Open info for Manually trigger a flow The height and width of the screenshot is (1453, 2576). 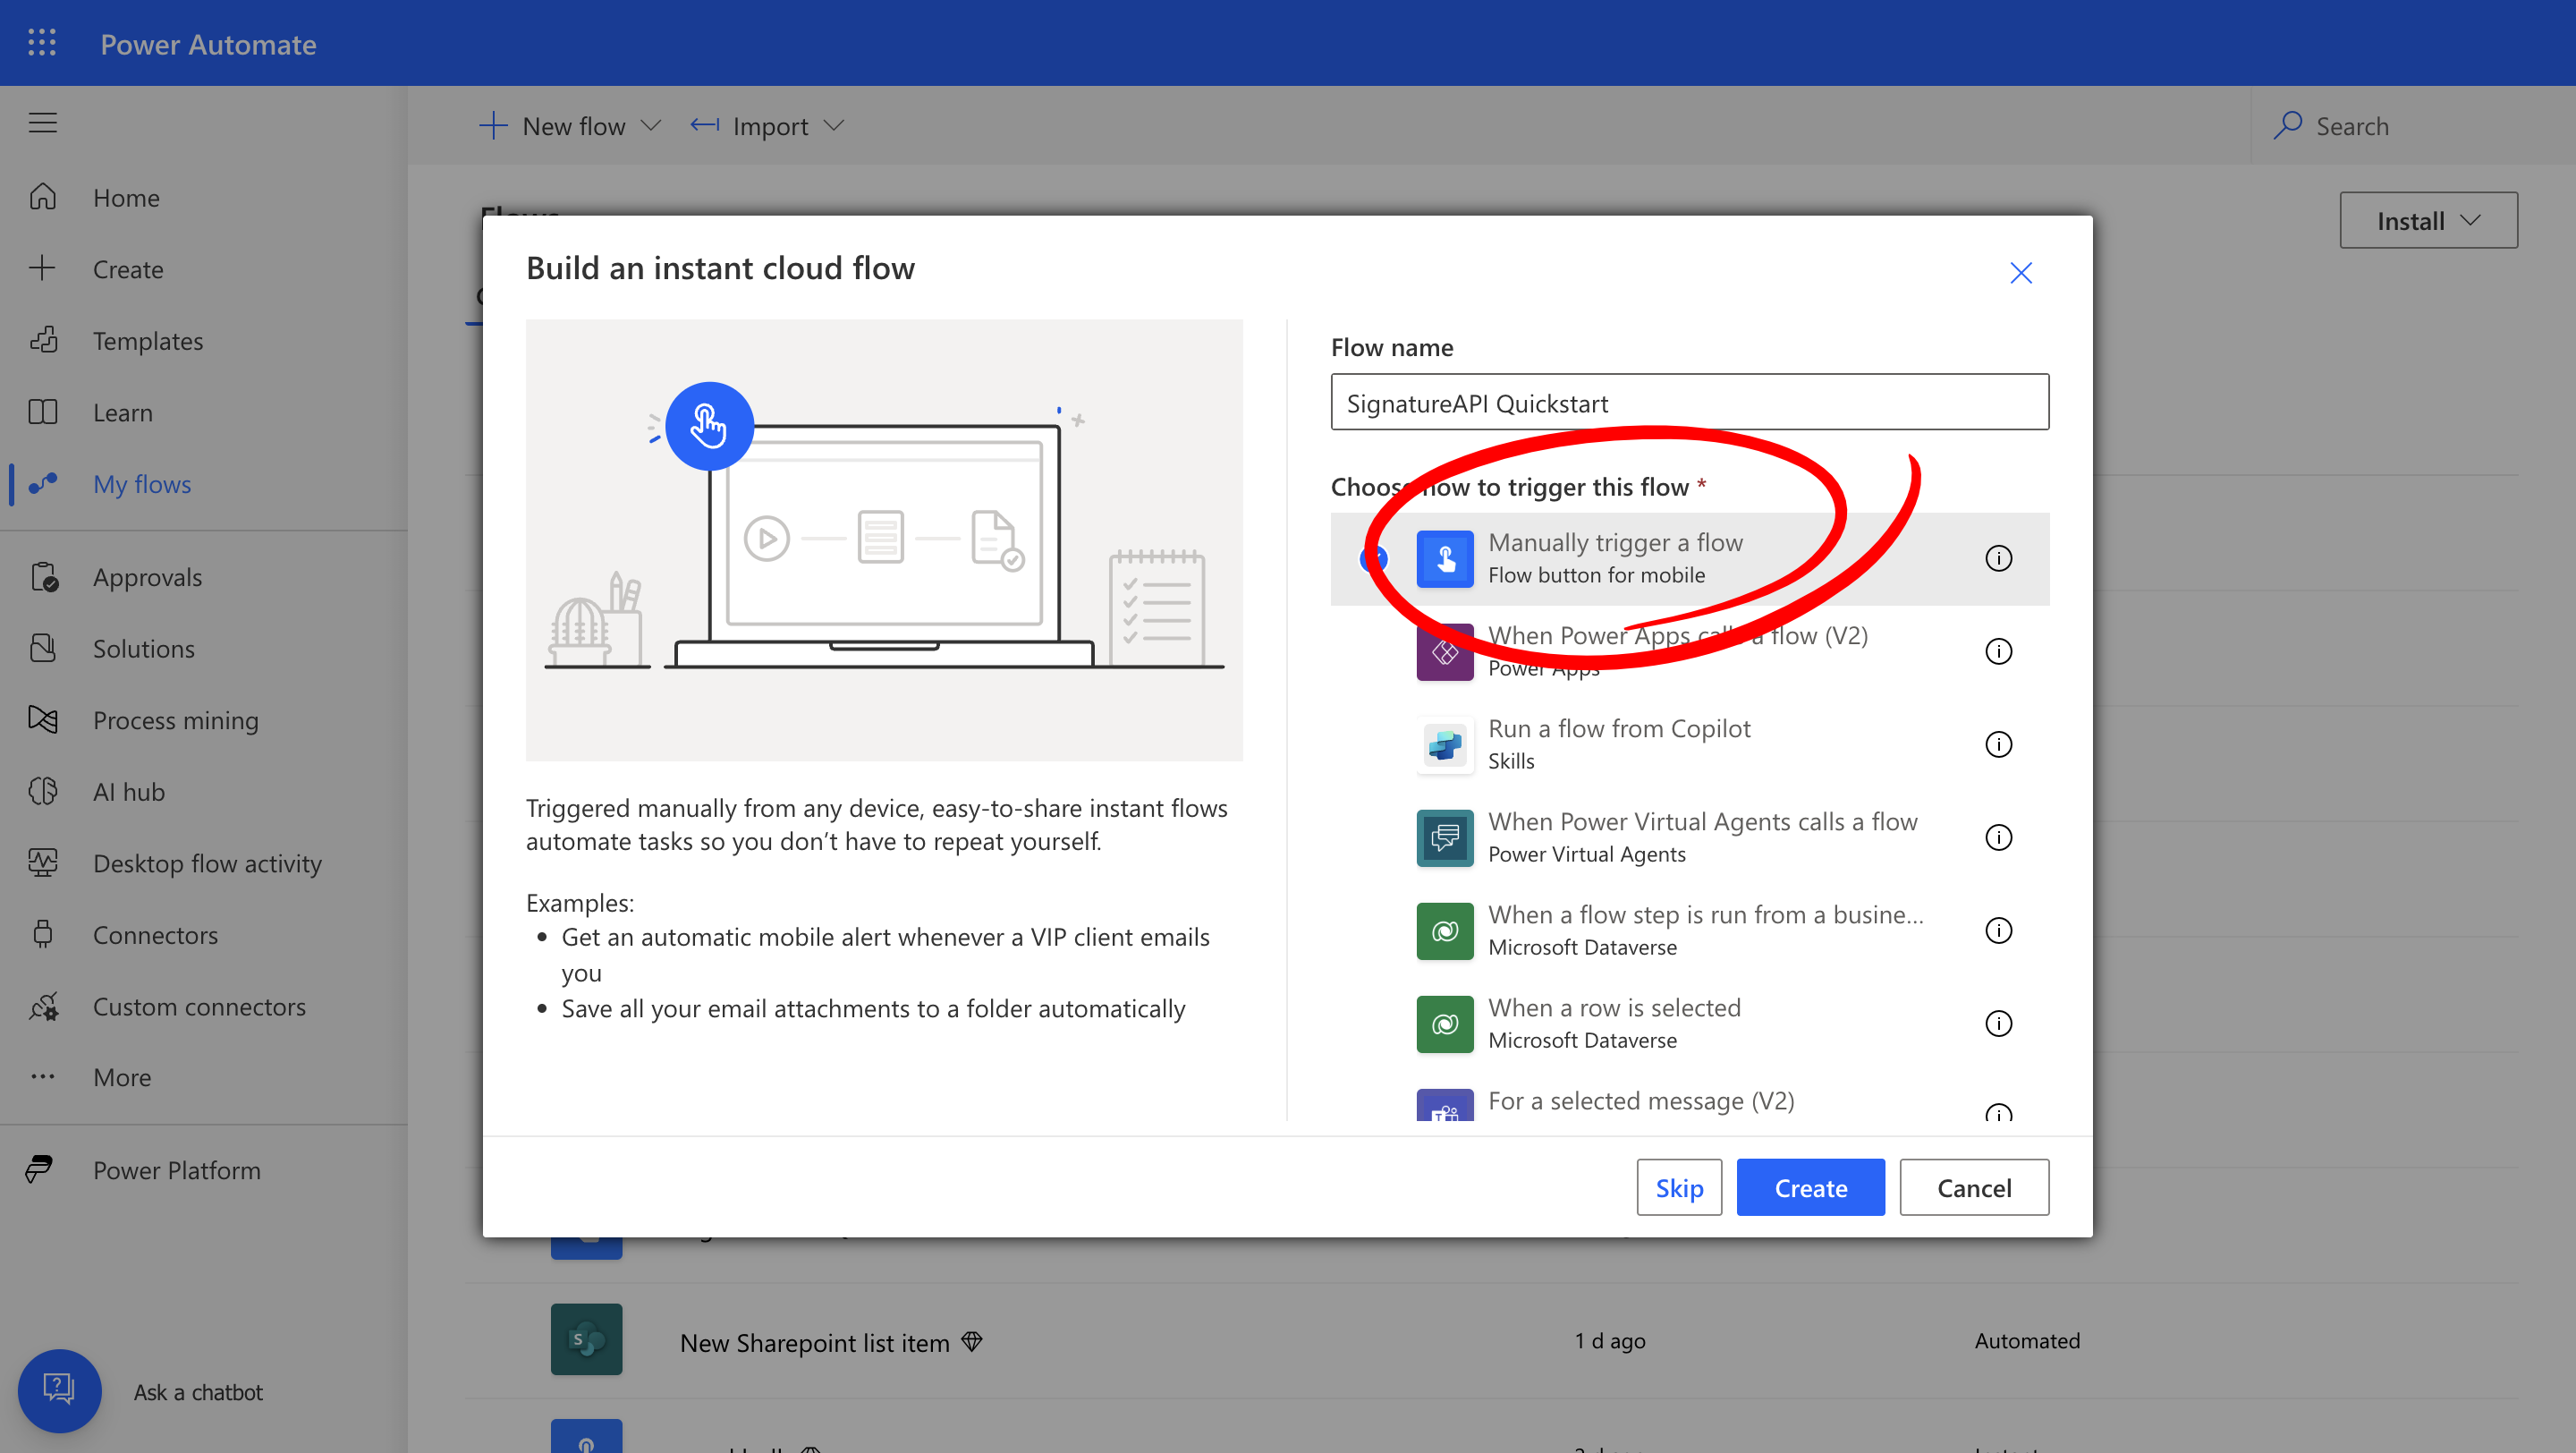[x=1997, y=558]
